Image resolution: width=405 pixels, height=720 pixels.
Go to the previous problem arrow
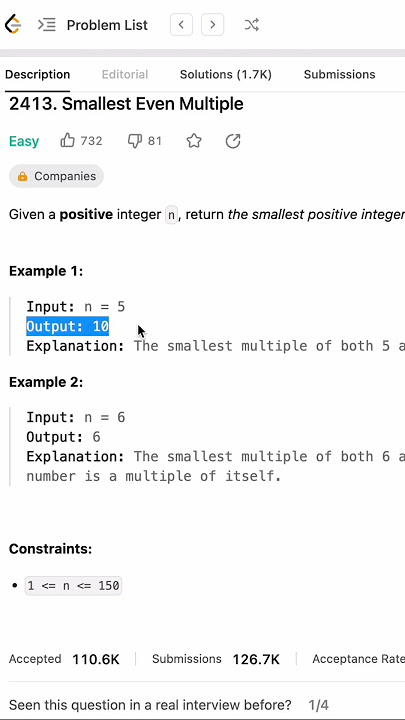[x=181, y=25]
